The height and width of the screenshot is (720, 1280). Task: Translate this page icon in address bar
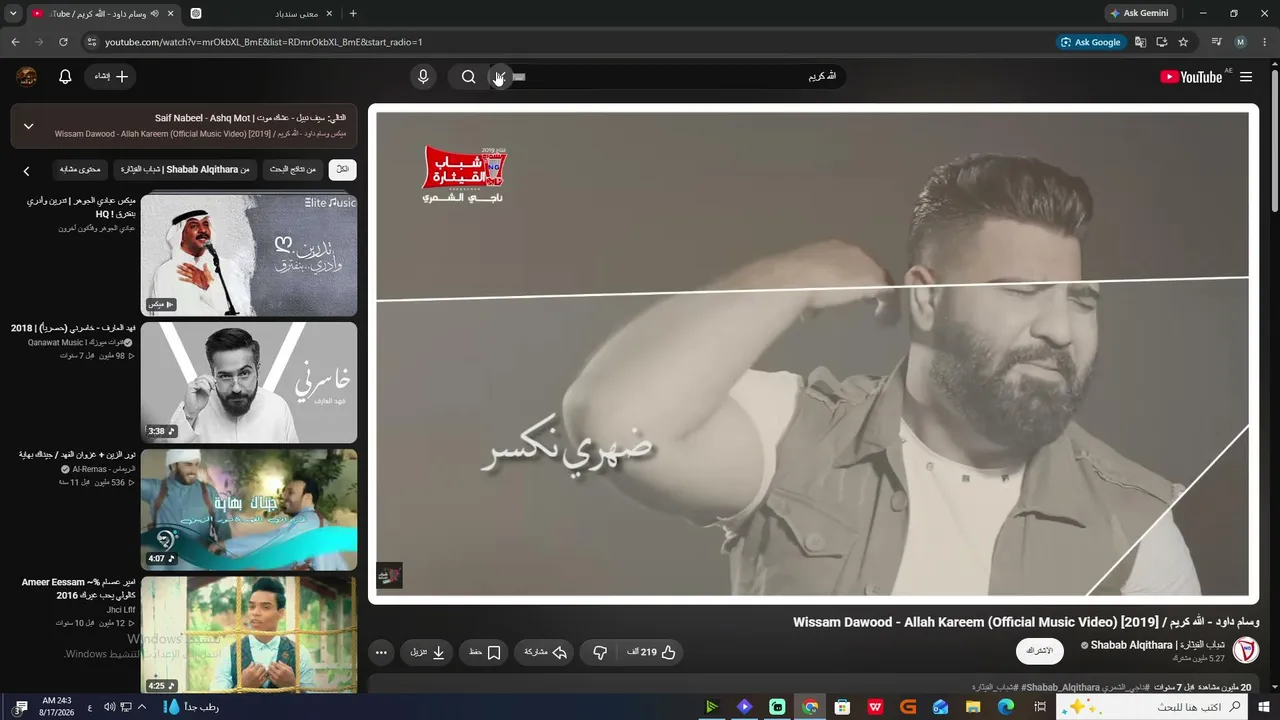point(1140,42)
